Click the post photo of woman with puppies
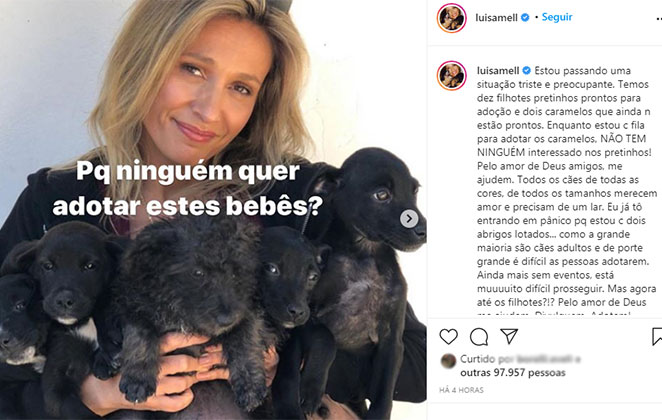The image size is (662, 420). pos(213,210)
